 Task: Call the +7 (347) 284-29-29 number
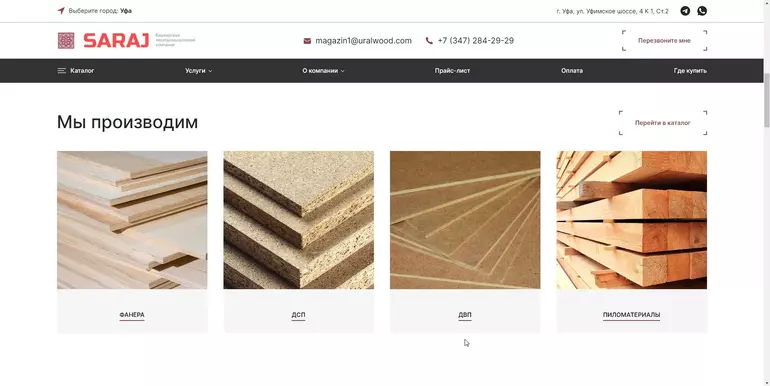pyautogui.click(x=475, y=41)
